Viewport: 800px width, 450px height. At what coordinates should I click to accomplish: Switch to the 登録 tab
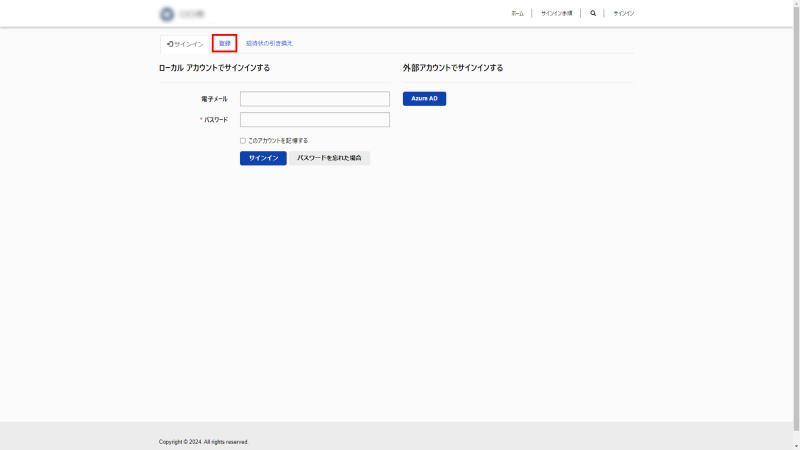225,44
